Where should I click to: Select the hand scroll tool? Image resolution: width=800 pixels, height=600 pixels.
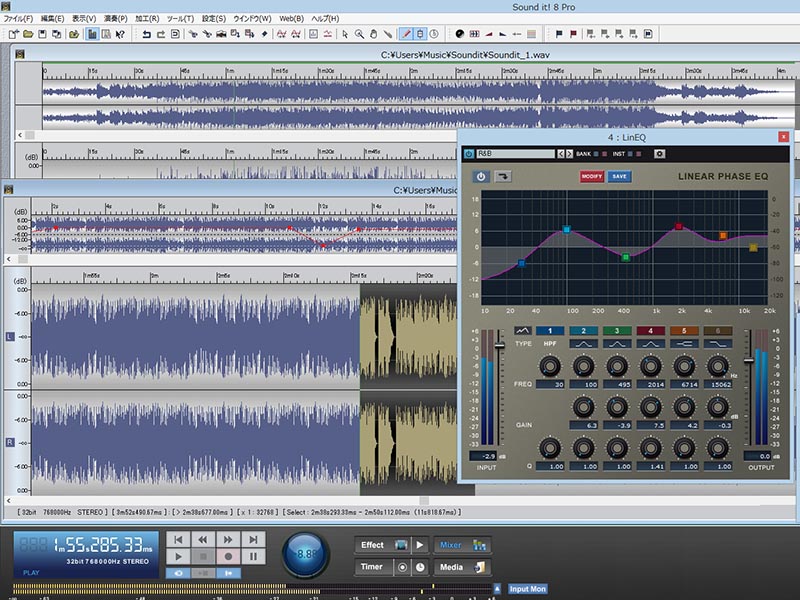click(373, 34)
